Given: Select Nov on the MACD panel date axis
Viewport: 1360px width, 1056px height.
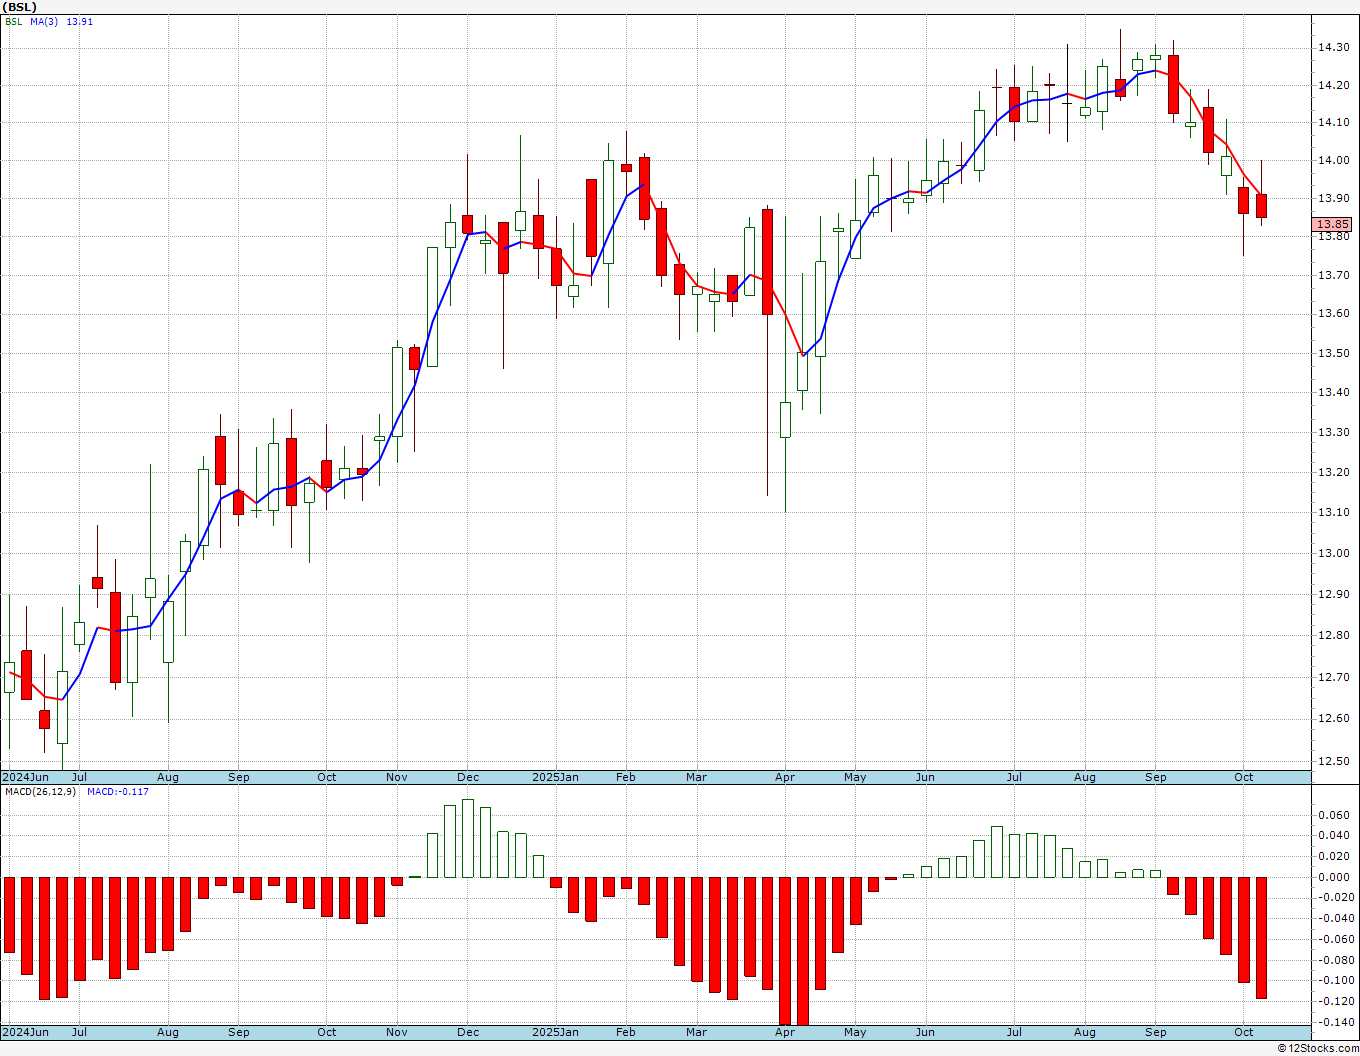Looking at the screenshot, I should click(x=397, y=1032).
